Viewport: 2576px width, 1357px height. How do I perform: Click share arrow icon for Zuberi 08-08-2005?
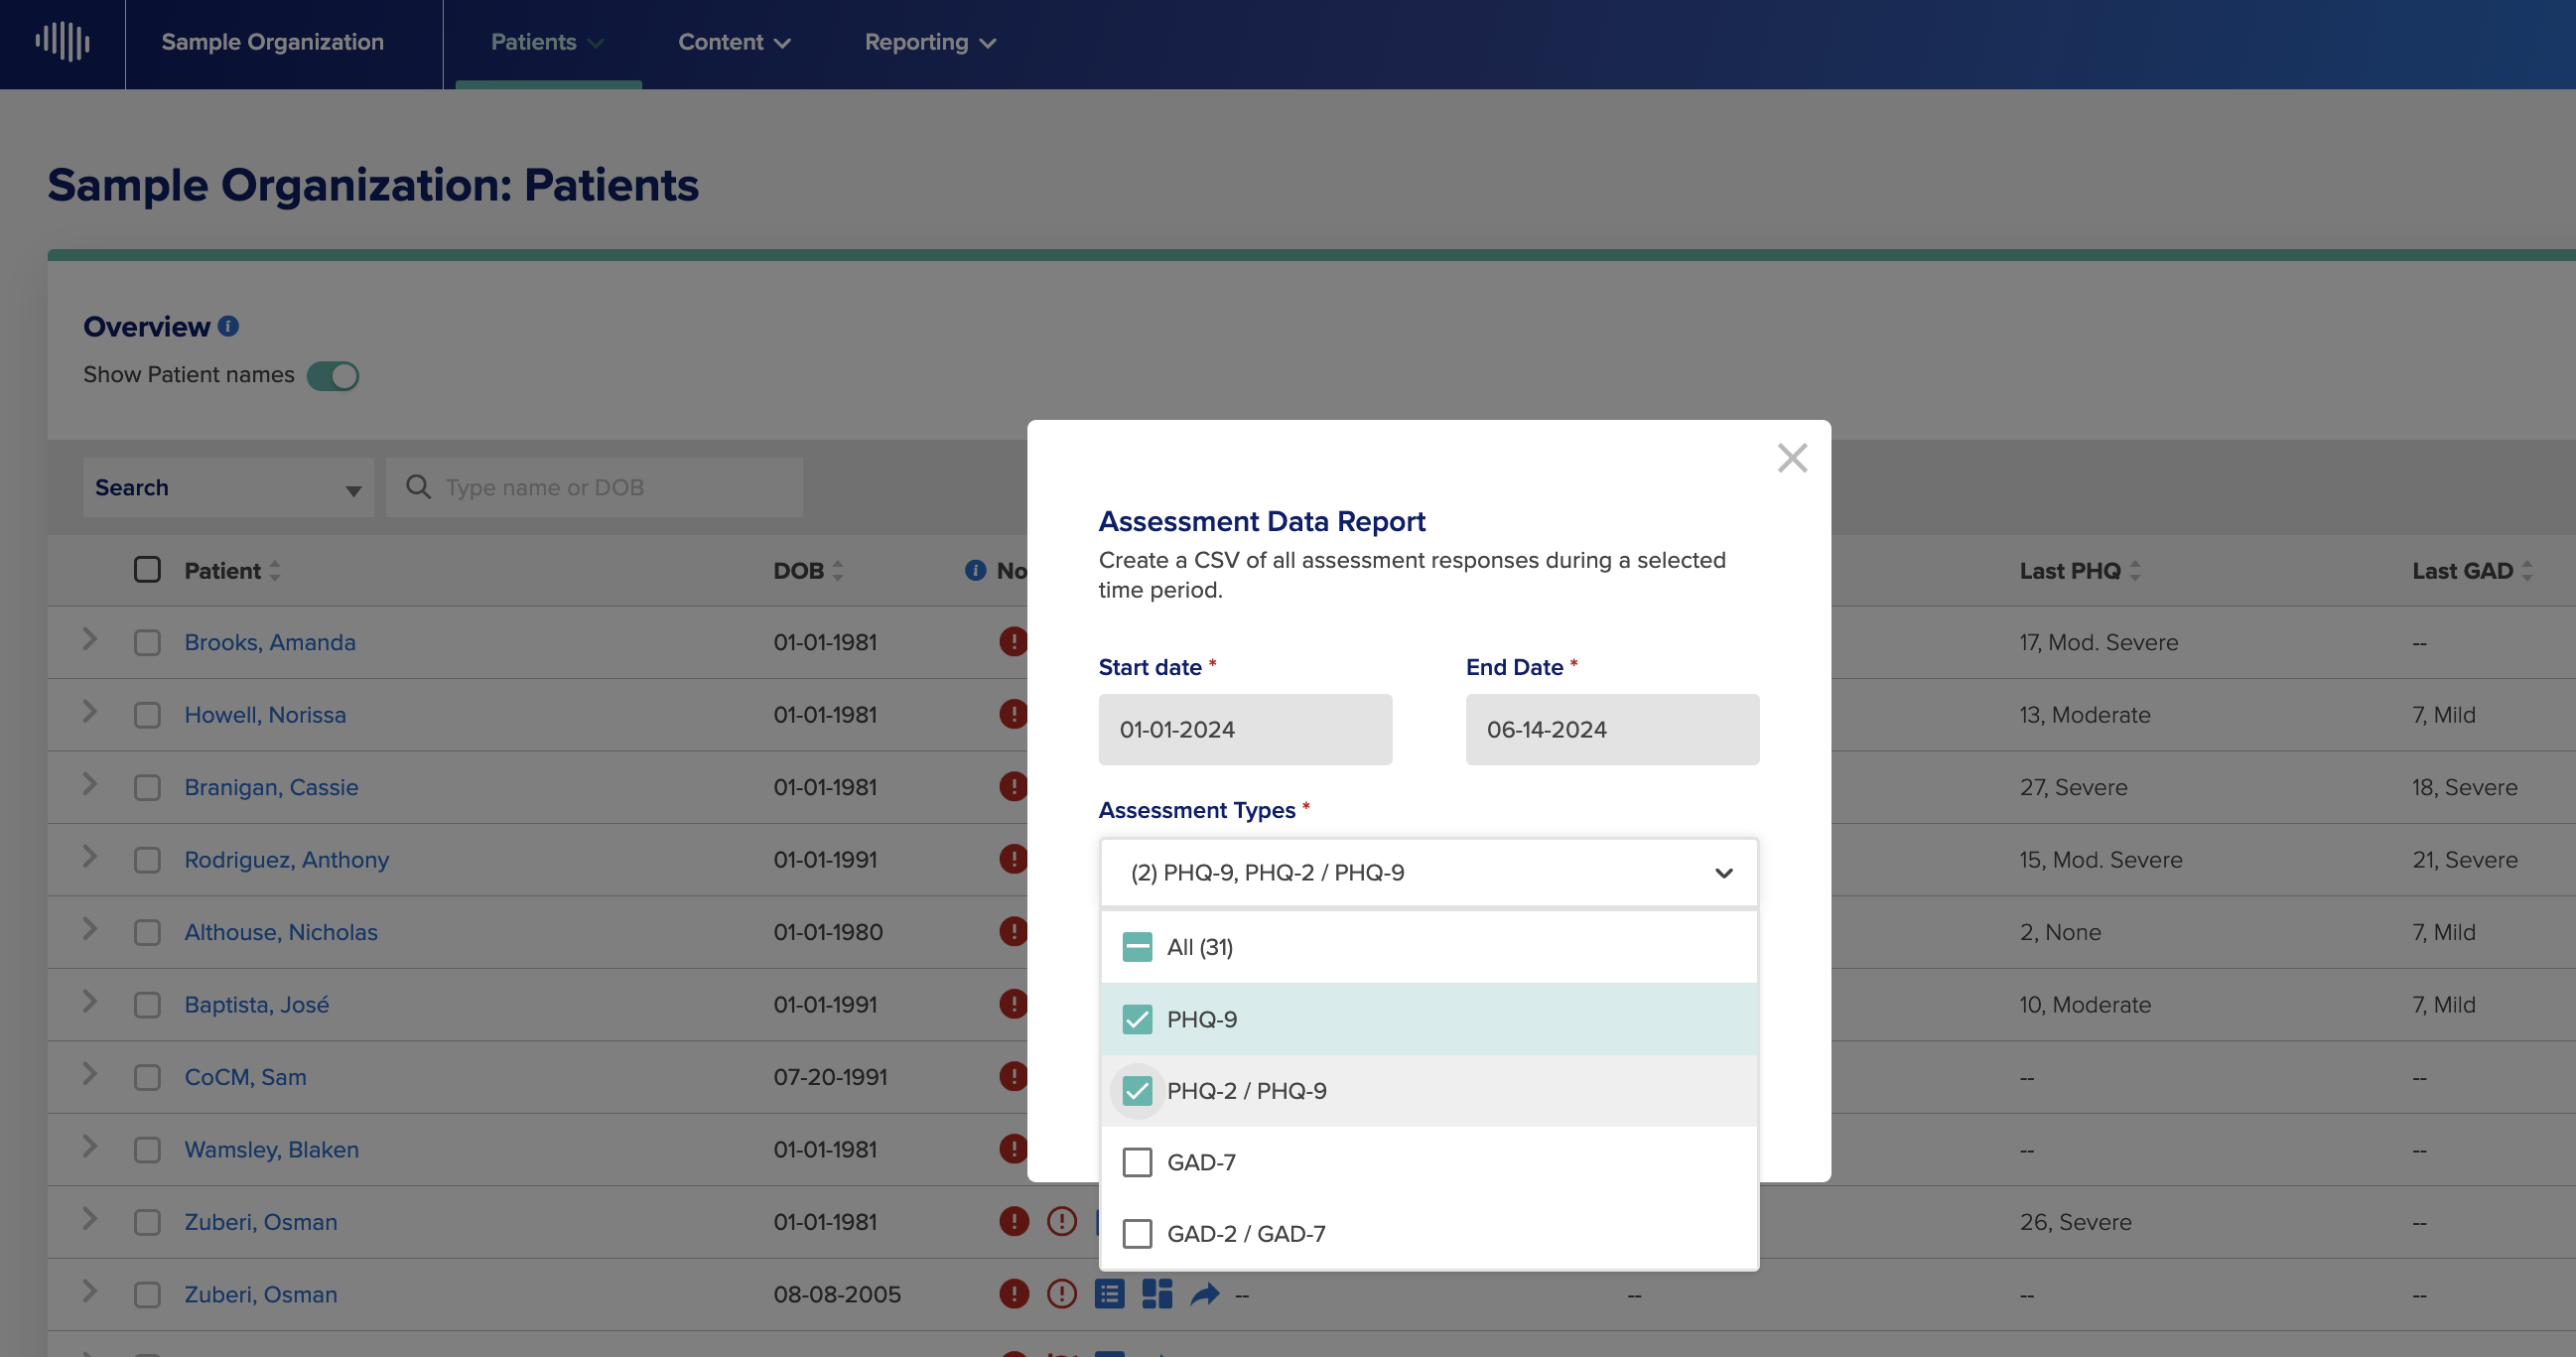pyautogui.click(x=1205, y=1294)
